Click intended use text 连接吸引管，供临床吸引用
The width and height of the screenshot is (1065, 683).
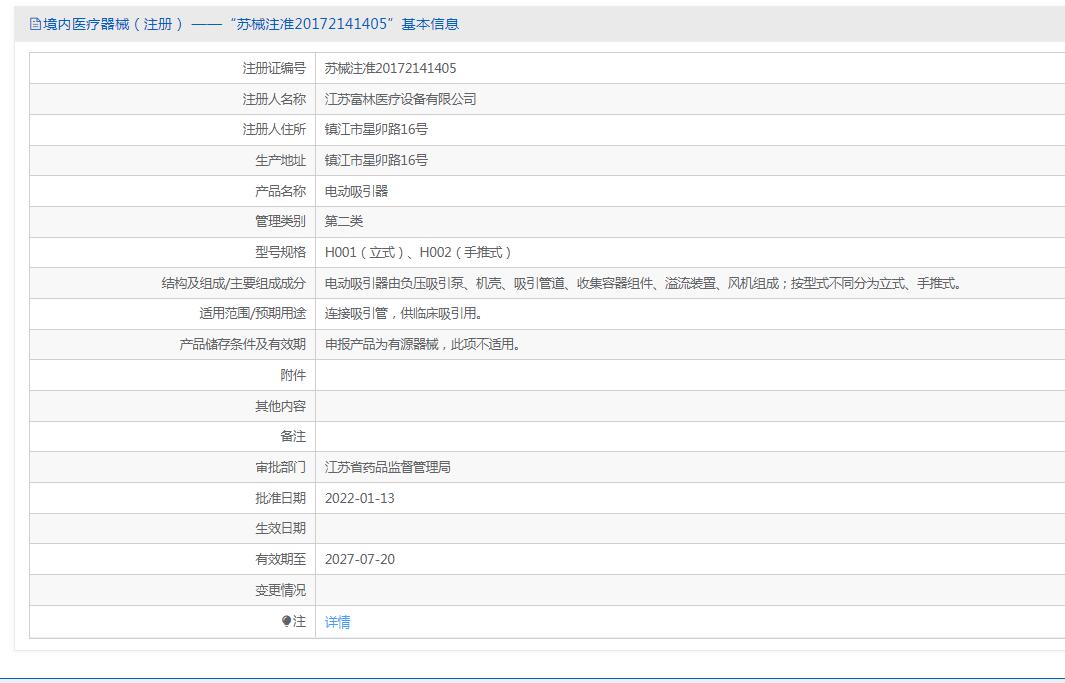click(x=403, y=314)
